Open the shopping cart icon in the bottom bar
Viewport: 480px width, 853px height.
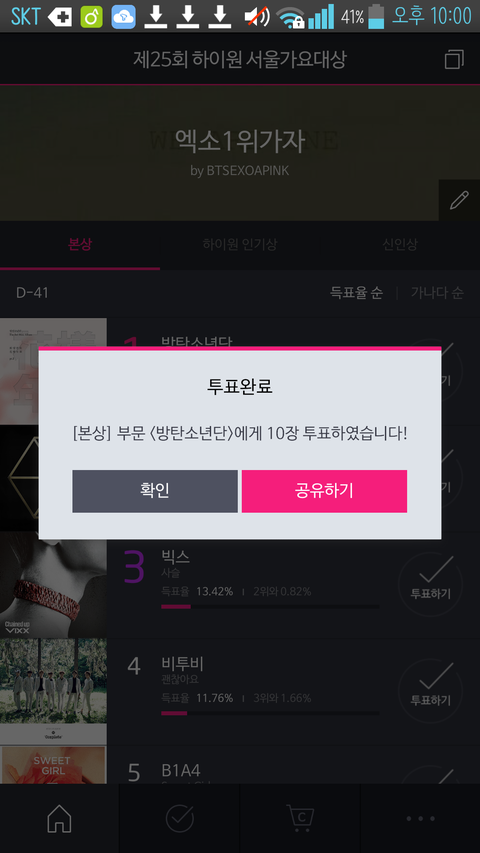[x=300, y=818]
